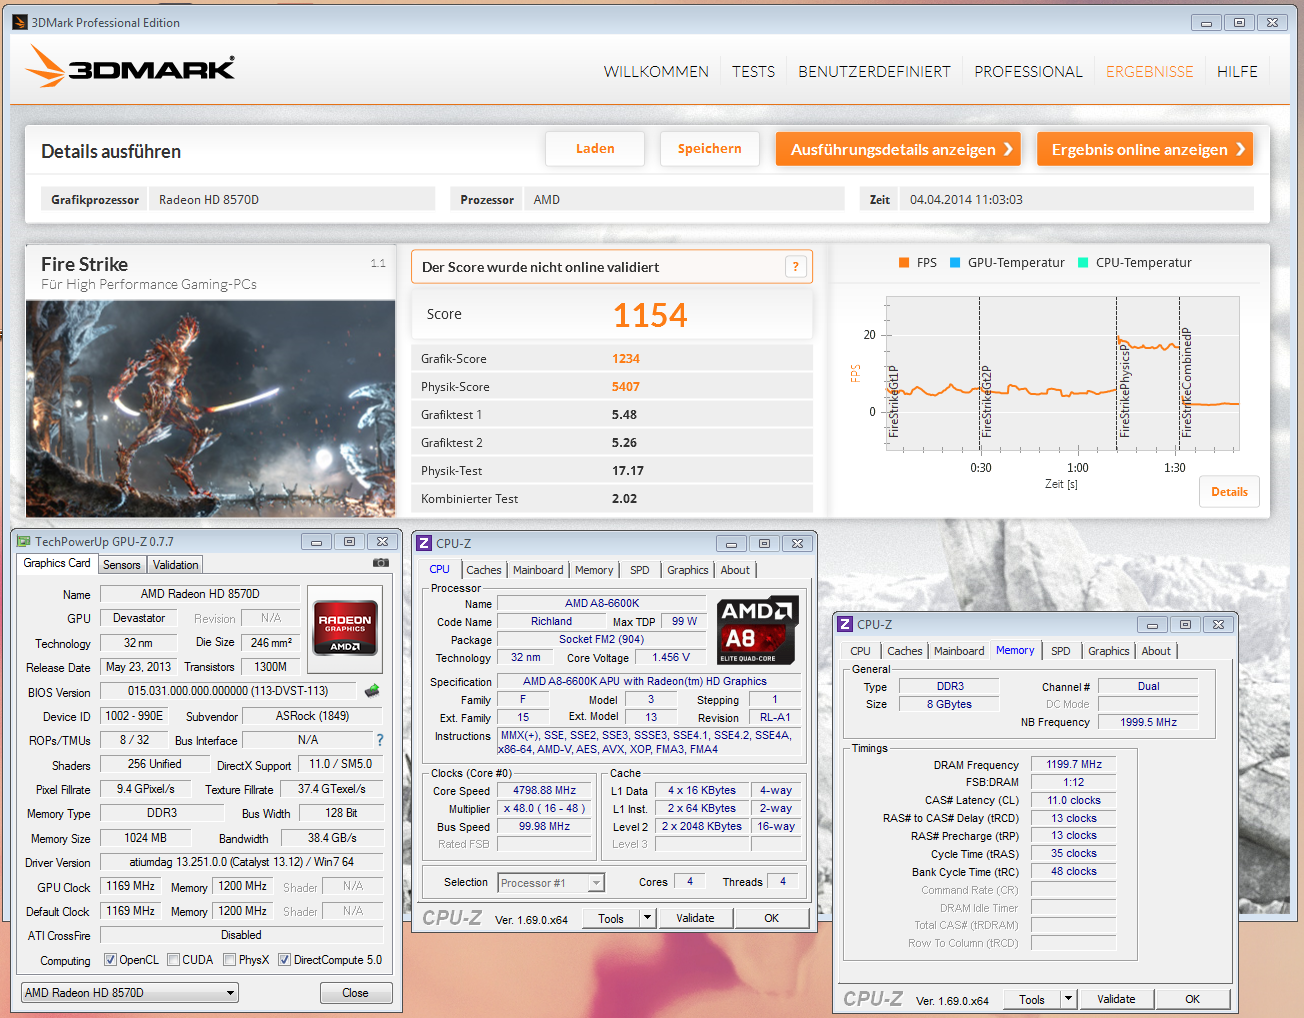Click the GPU-Z title bar application icon
This screenshot has width=1304, height=1018.
(24, 541)
